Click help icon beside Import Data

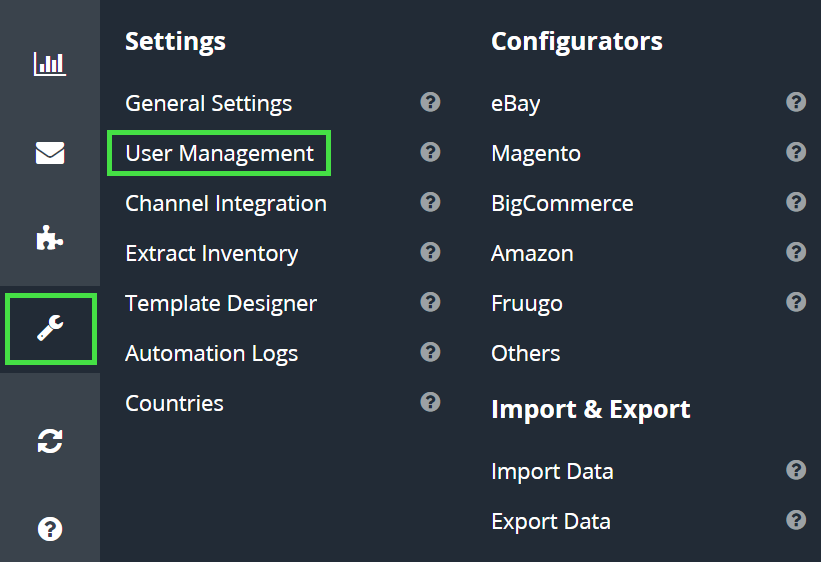click(796, 470)
